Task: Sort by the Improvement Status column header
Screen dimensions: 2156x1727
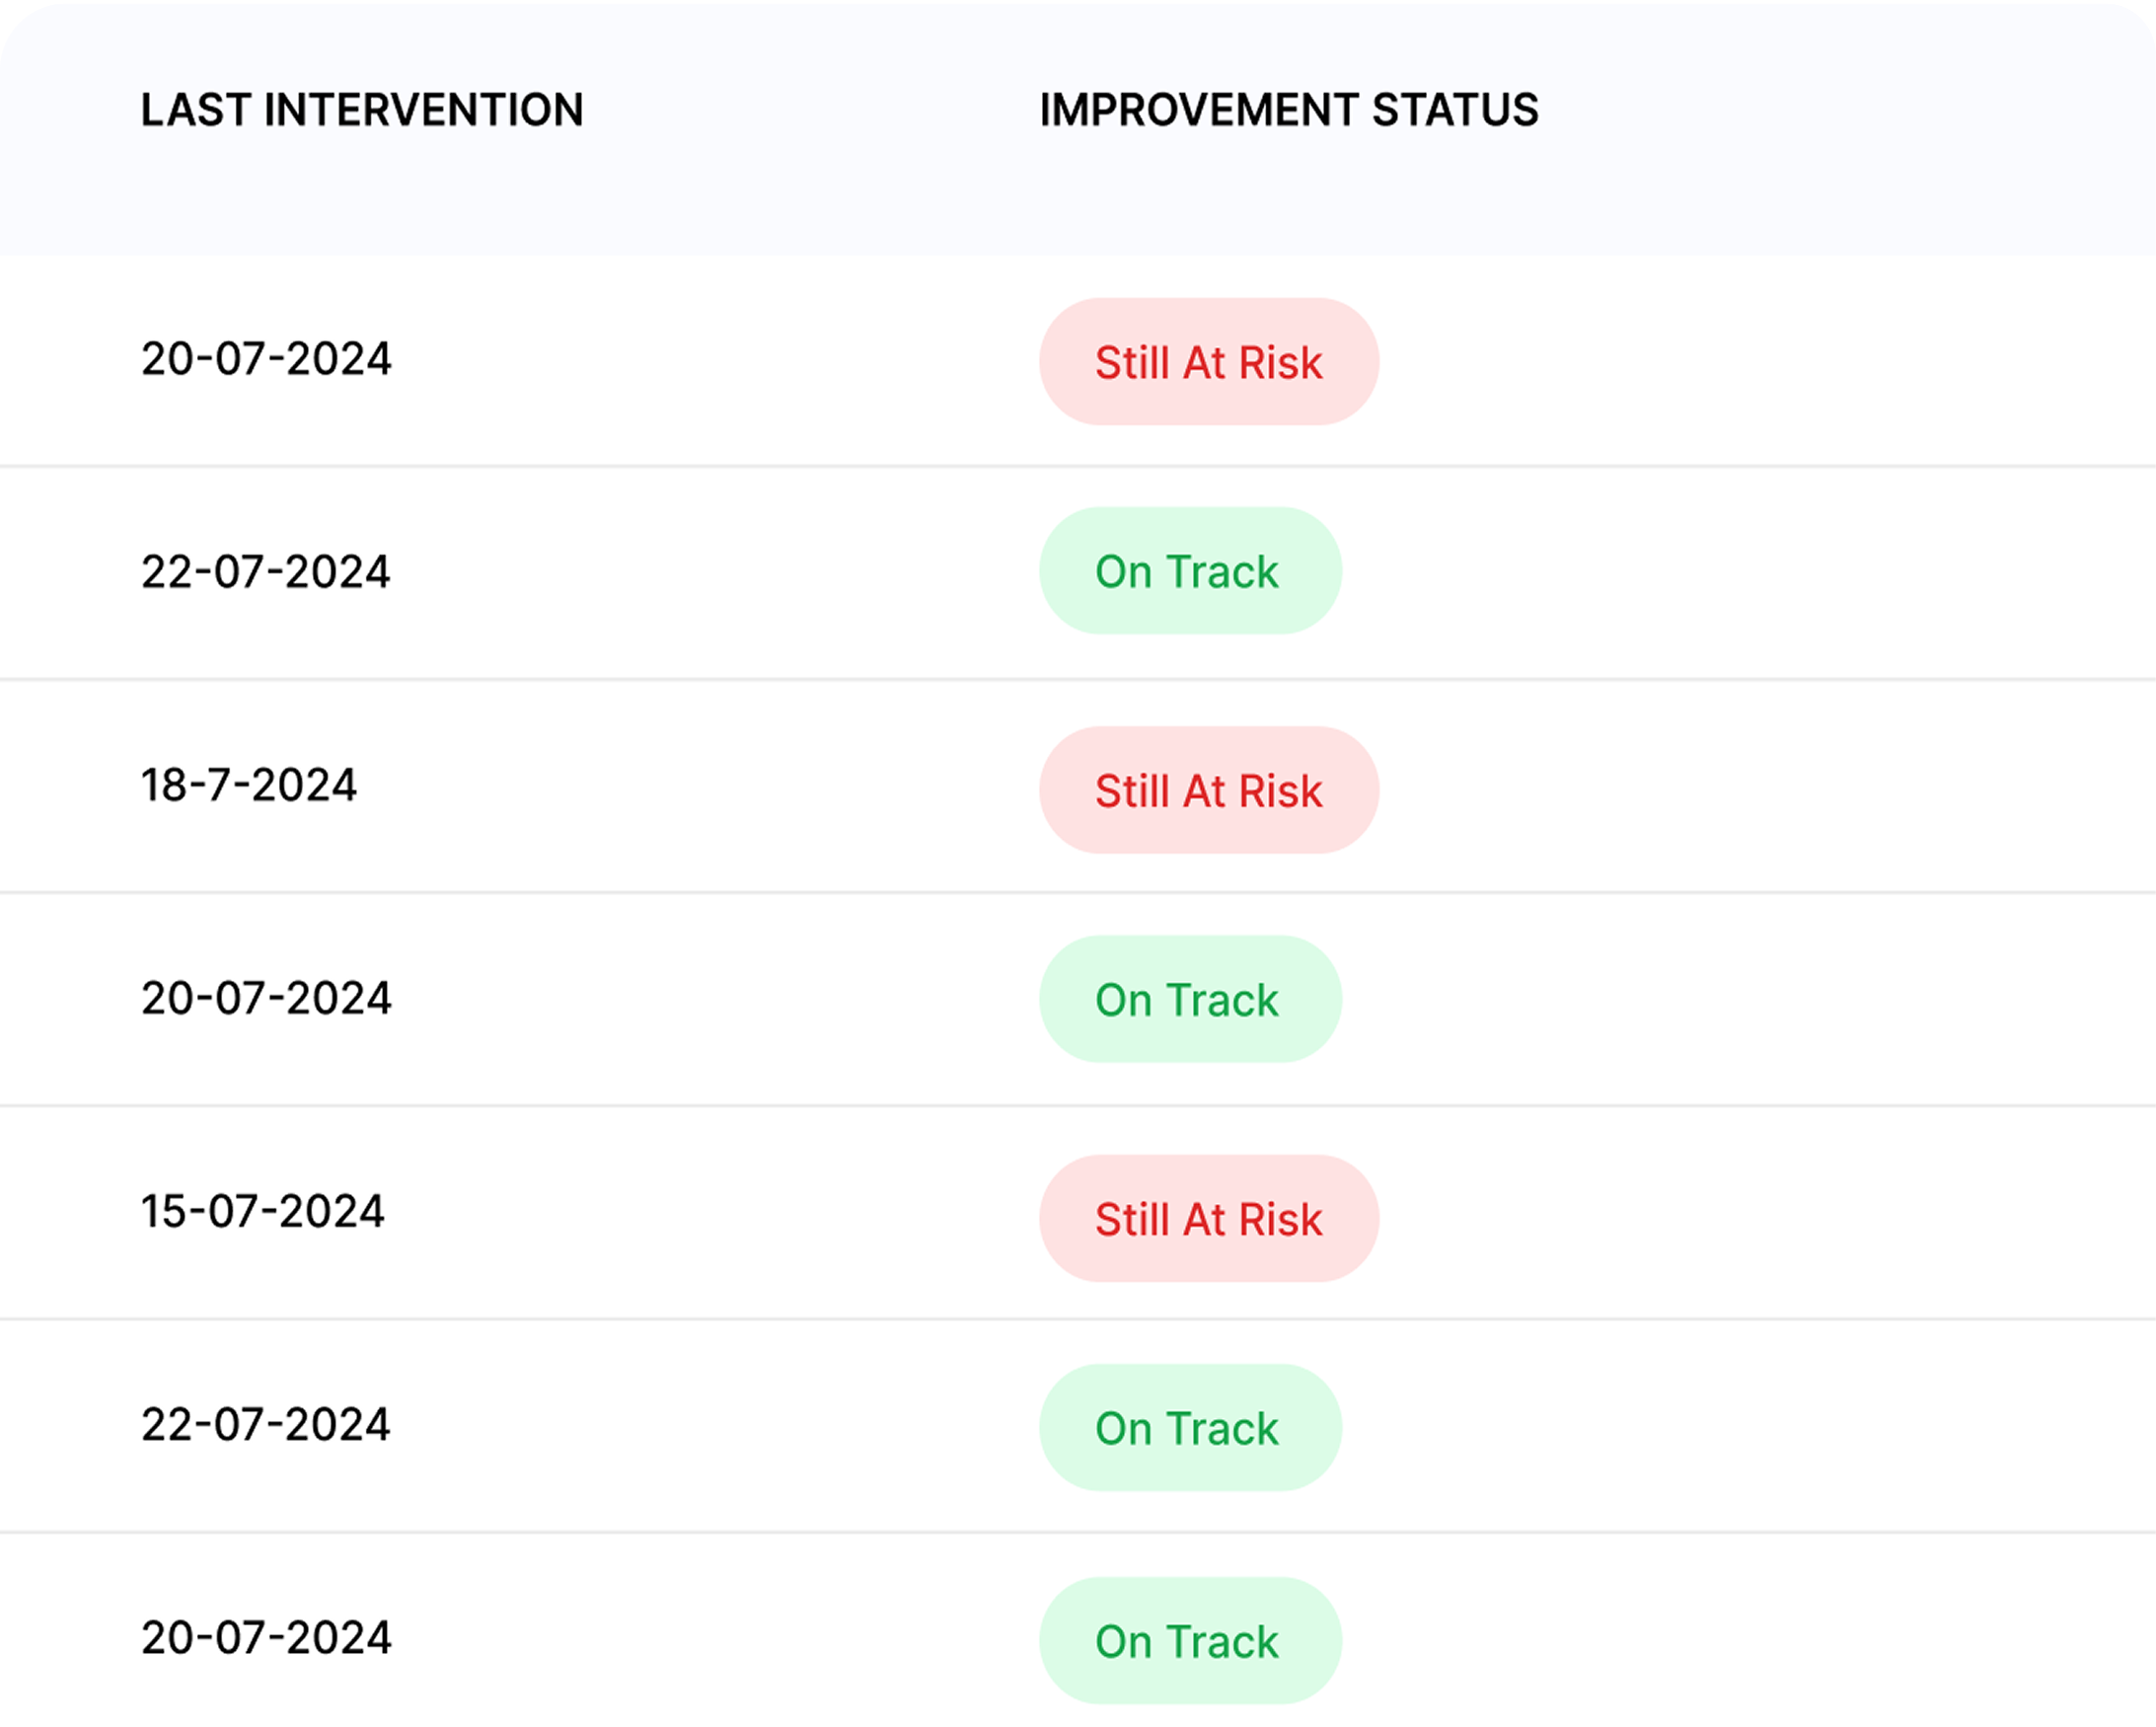Action: pyautogui.click(x=1288, y=110)
